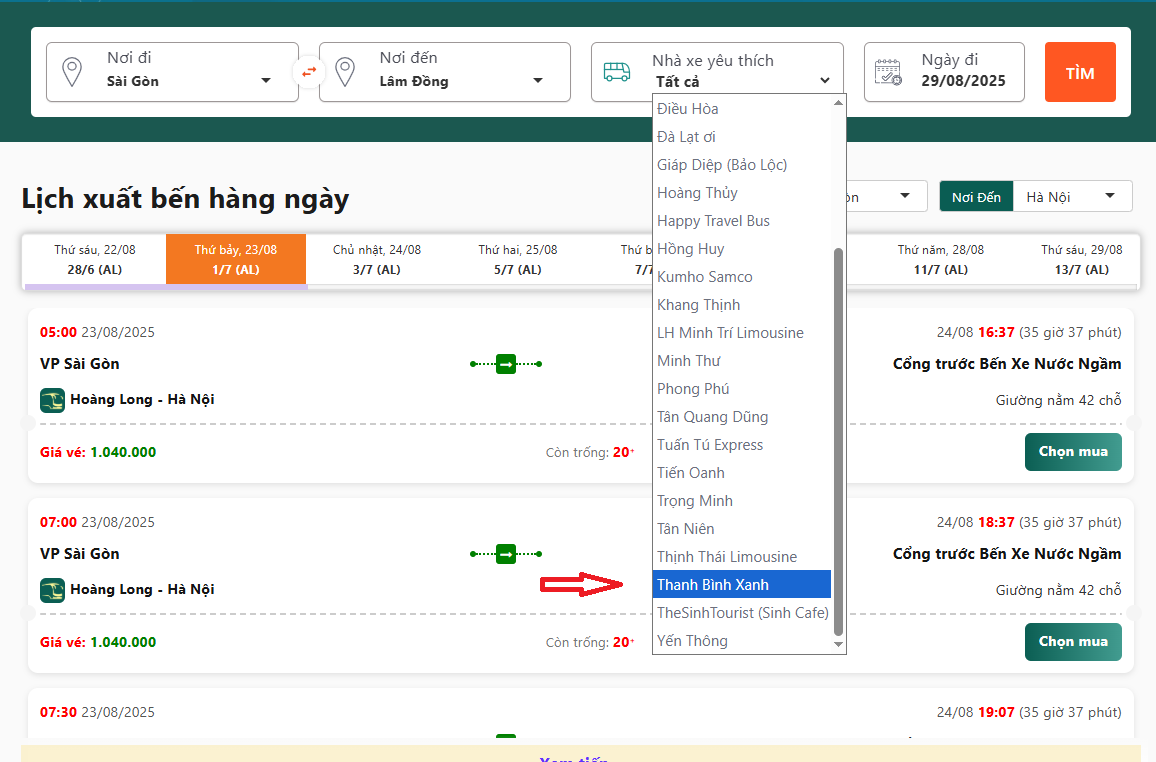Screen dimensions: 1156x762
Task: Select the highlighted Thanh Bình Xanh option
Action: pyautogui.click(x=742, y=585)
